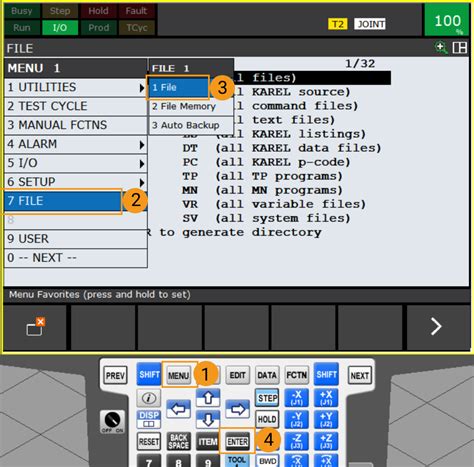Click the HOLD key

(267, 419)
